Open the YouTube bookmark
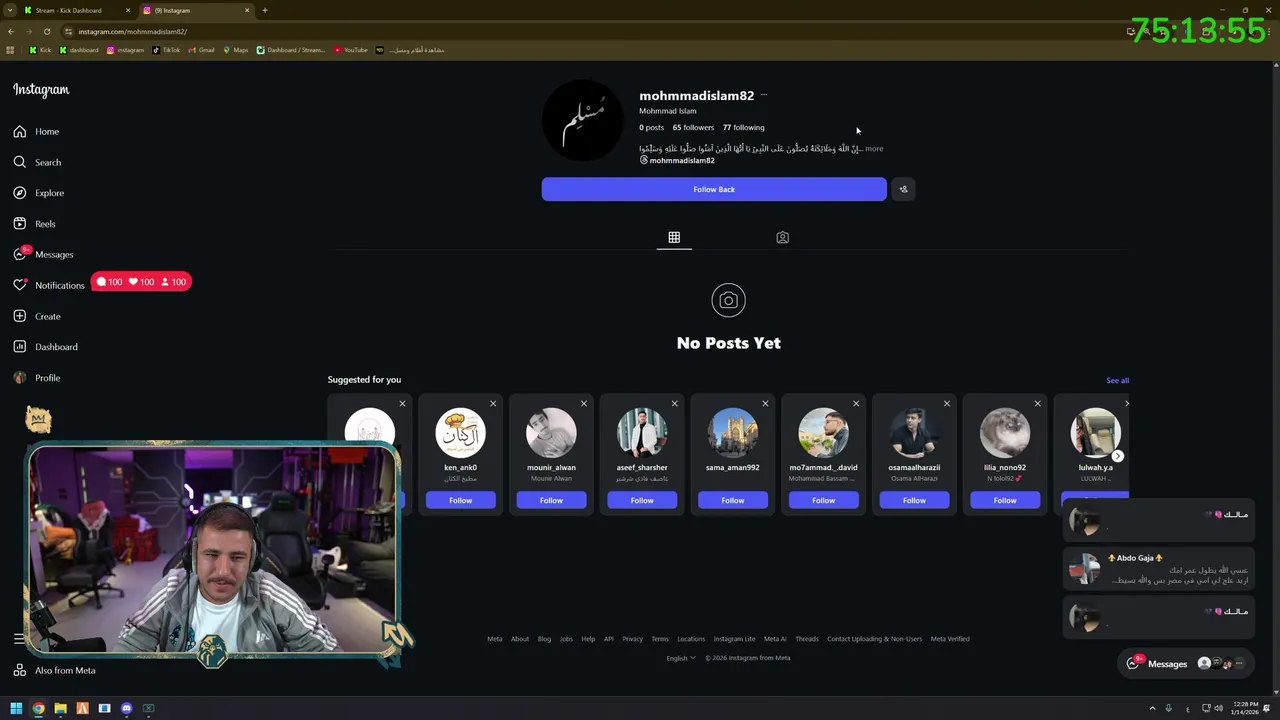The height and width of the screenshot is (720, 1280). (x=351, y=50)
